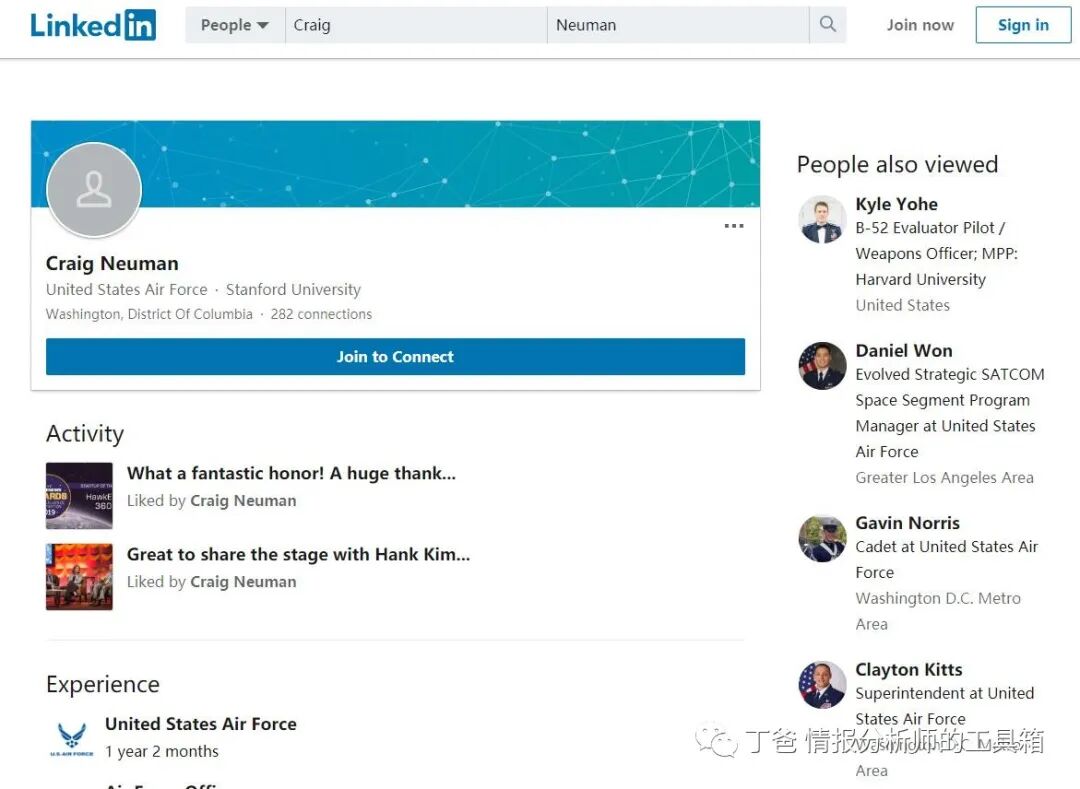Open the 'Great to share the stage' post

click(298, 555)
